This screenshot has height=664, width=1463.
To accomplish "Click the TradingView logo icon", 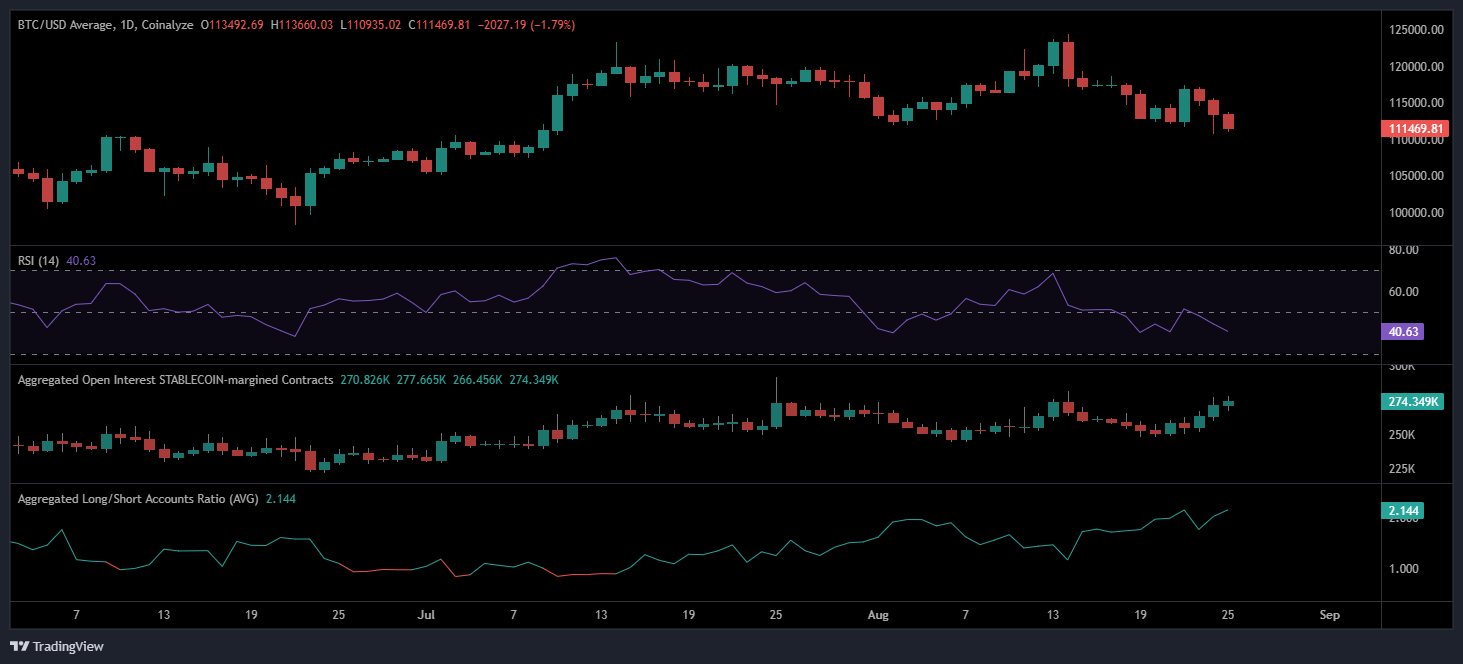I will pyautogui.click(x=20, y=646).
